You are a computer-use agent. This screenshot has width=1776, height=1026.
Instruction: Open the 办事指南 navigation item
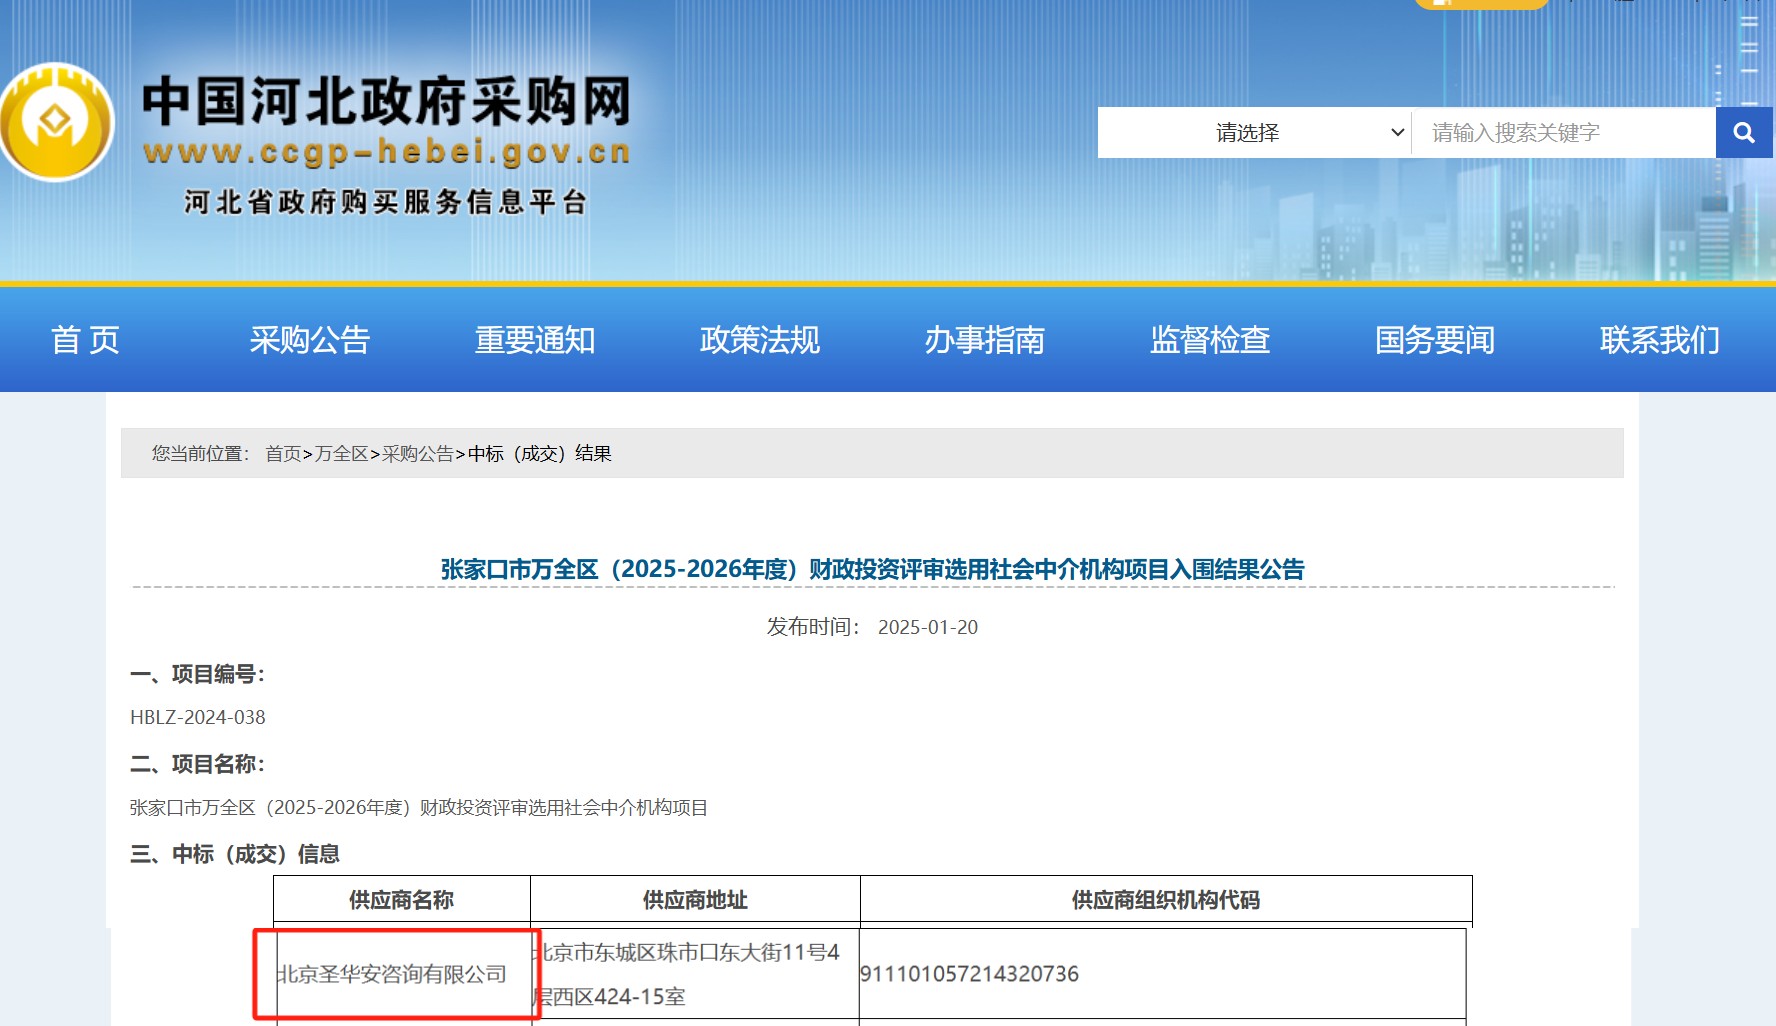985,340
